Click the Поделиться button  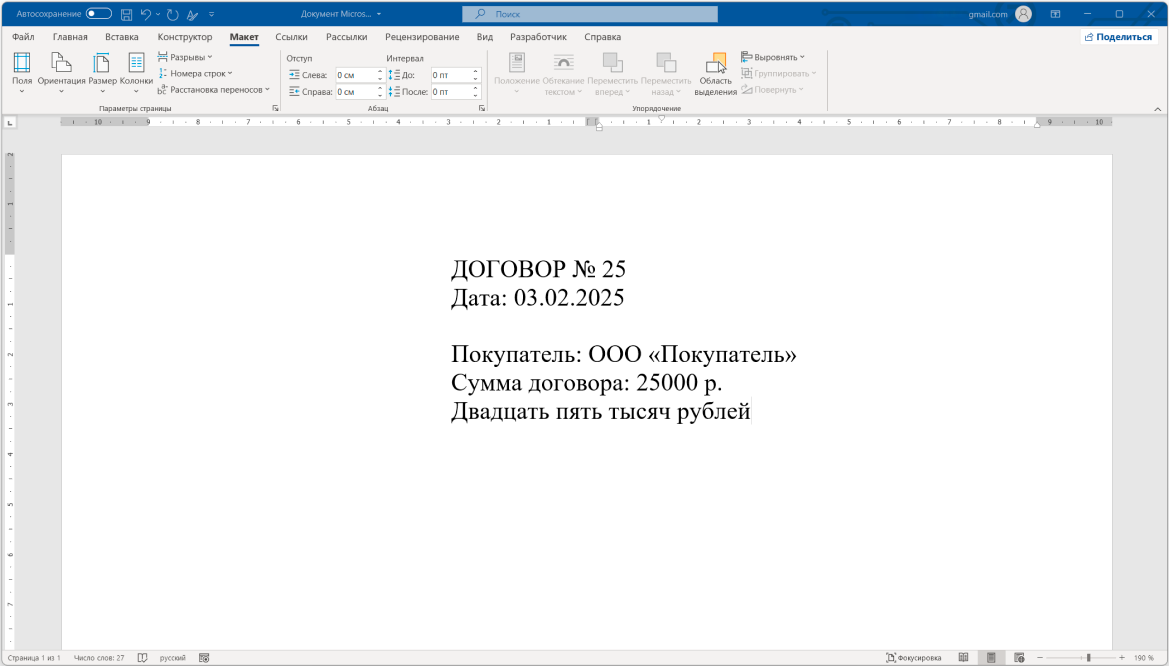coord(1117,36)
